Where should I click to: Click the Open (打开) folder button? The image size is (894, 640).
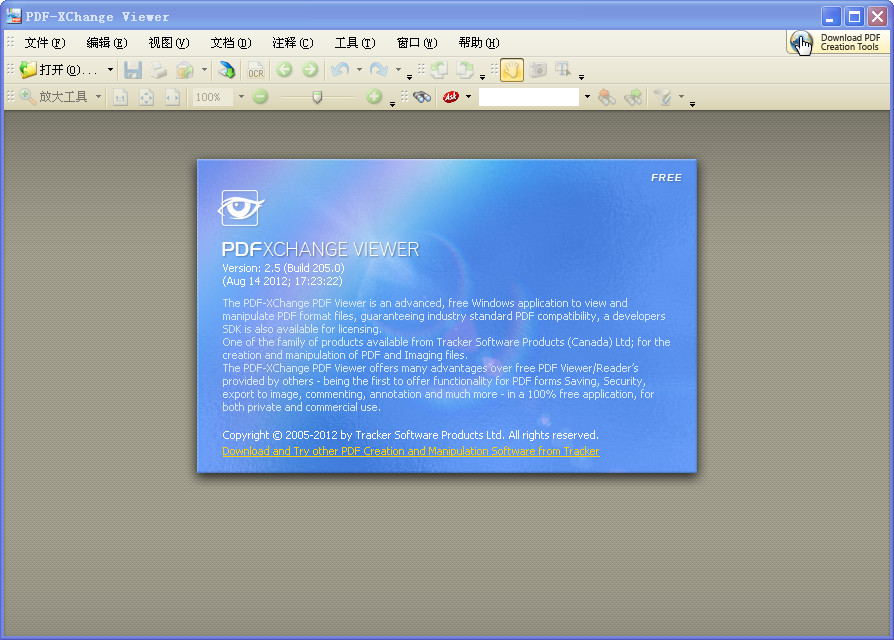point(59,70)
